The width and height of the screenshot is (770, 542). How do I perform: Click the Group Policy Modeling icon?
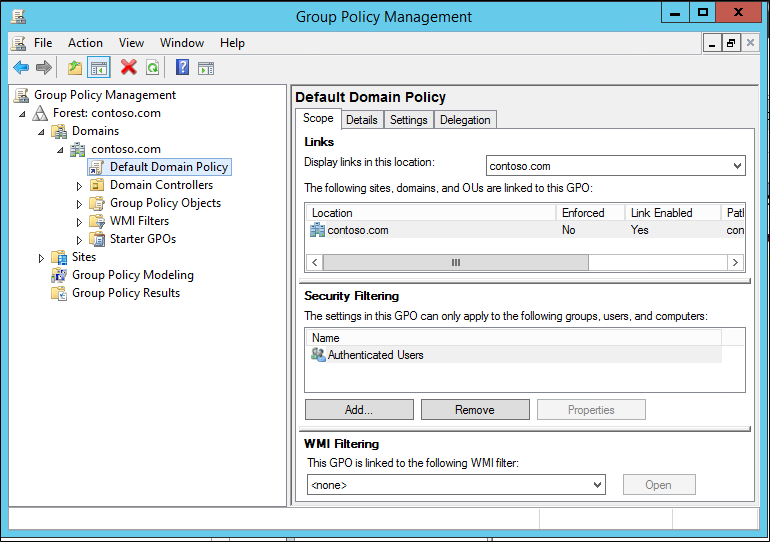(x=59, y=275)
